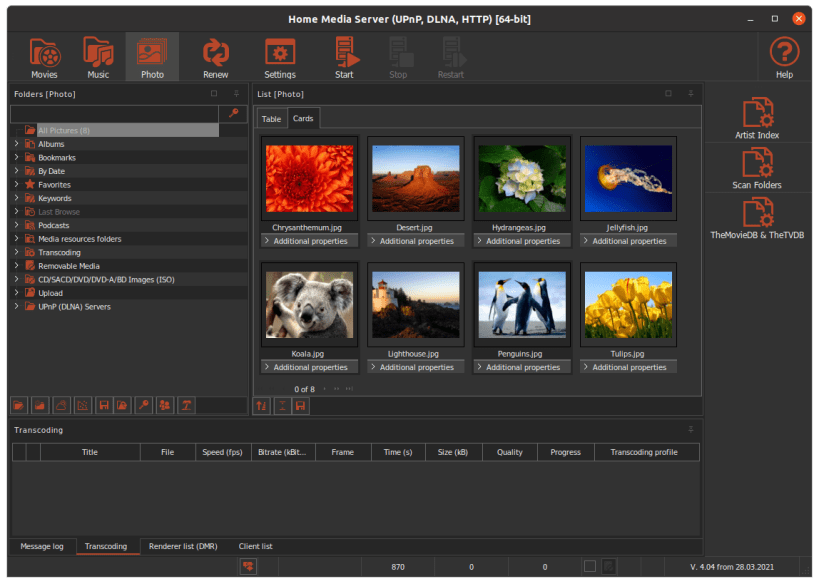Expand Additional properties for Koala.jpg
Viewport: 819px width, 584px height.
click(310, 367)
